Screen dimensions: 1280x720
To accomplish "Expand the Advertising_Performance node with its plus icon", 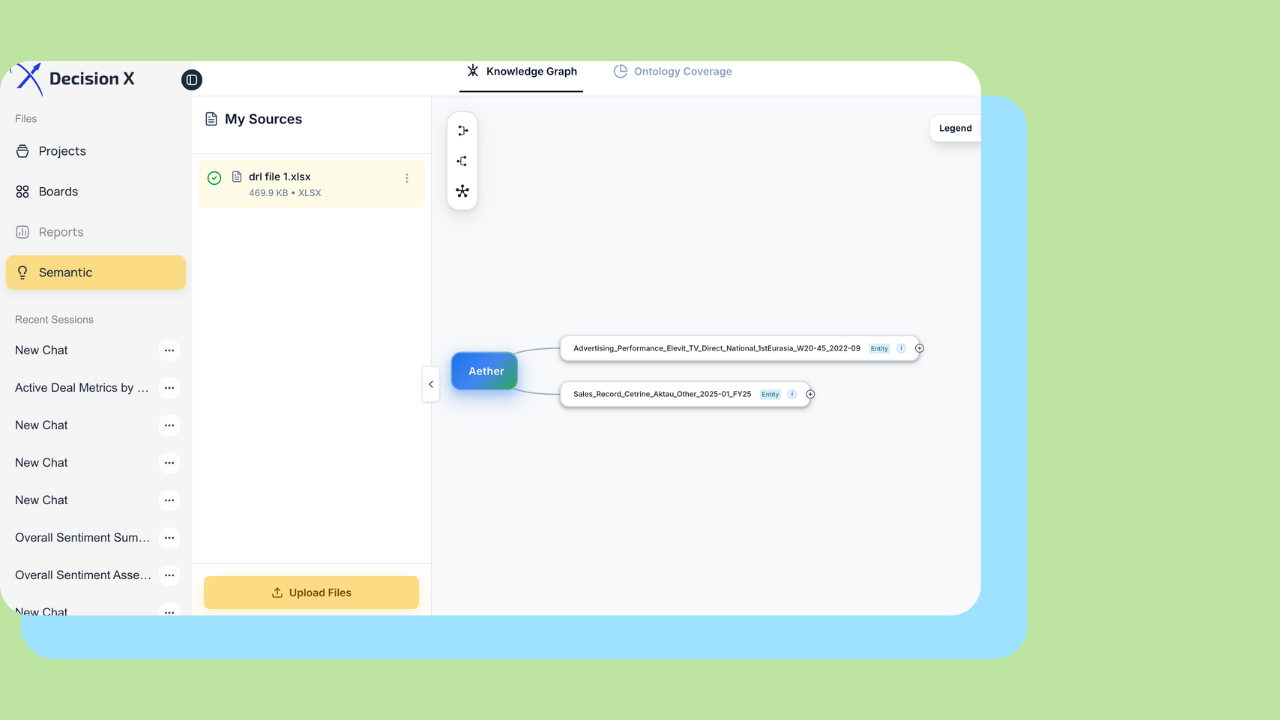I will pos(919,349).
